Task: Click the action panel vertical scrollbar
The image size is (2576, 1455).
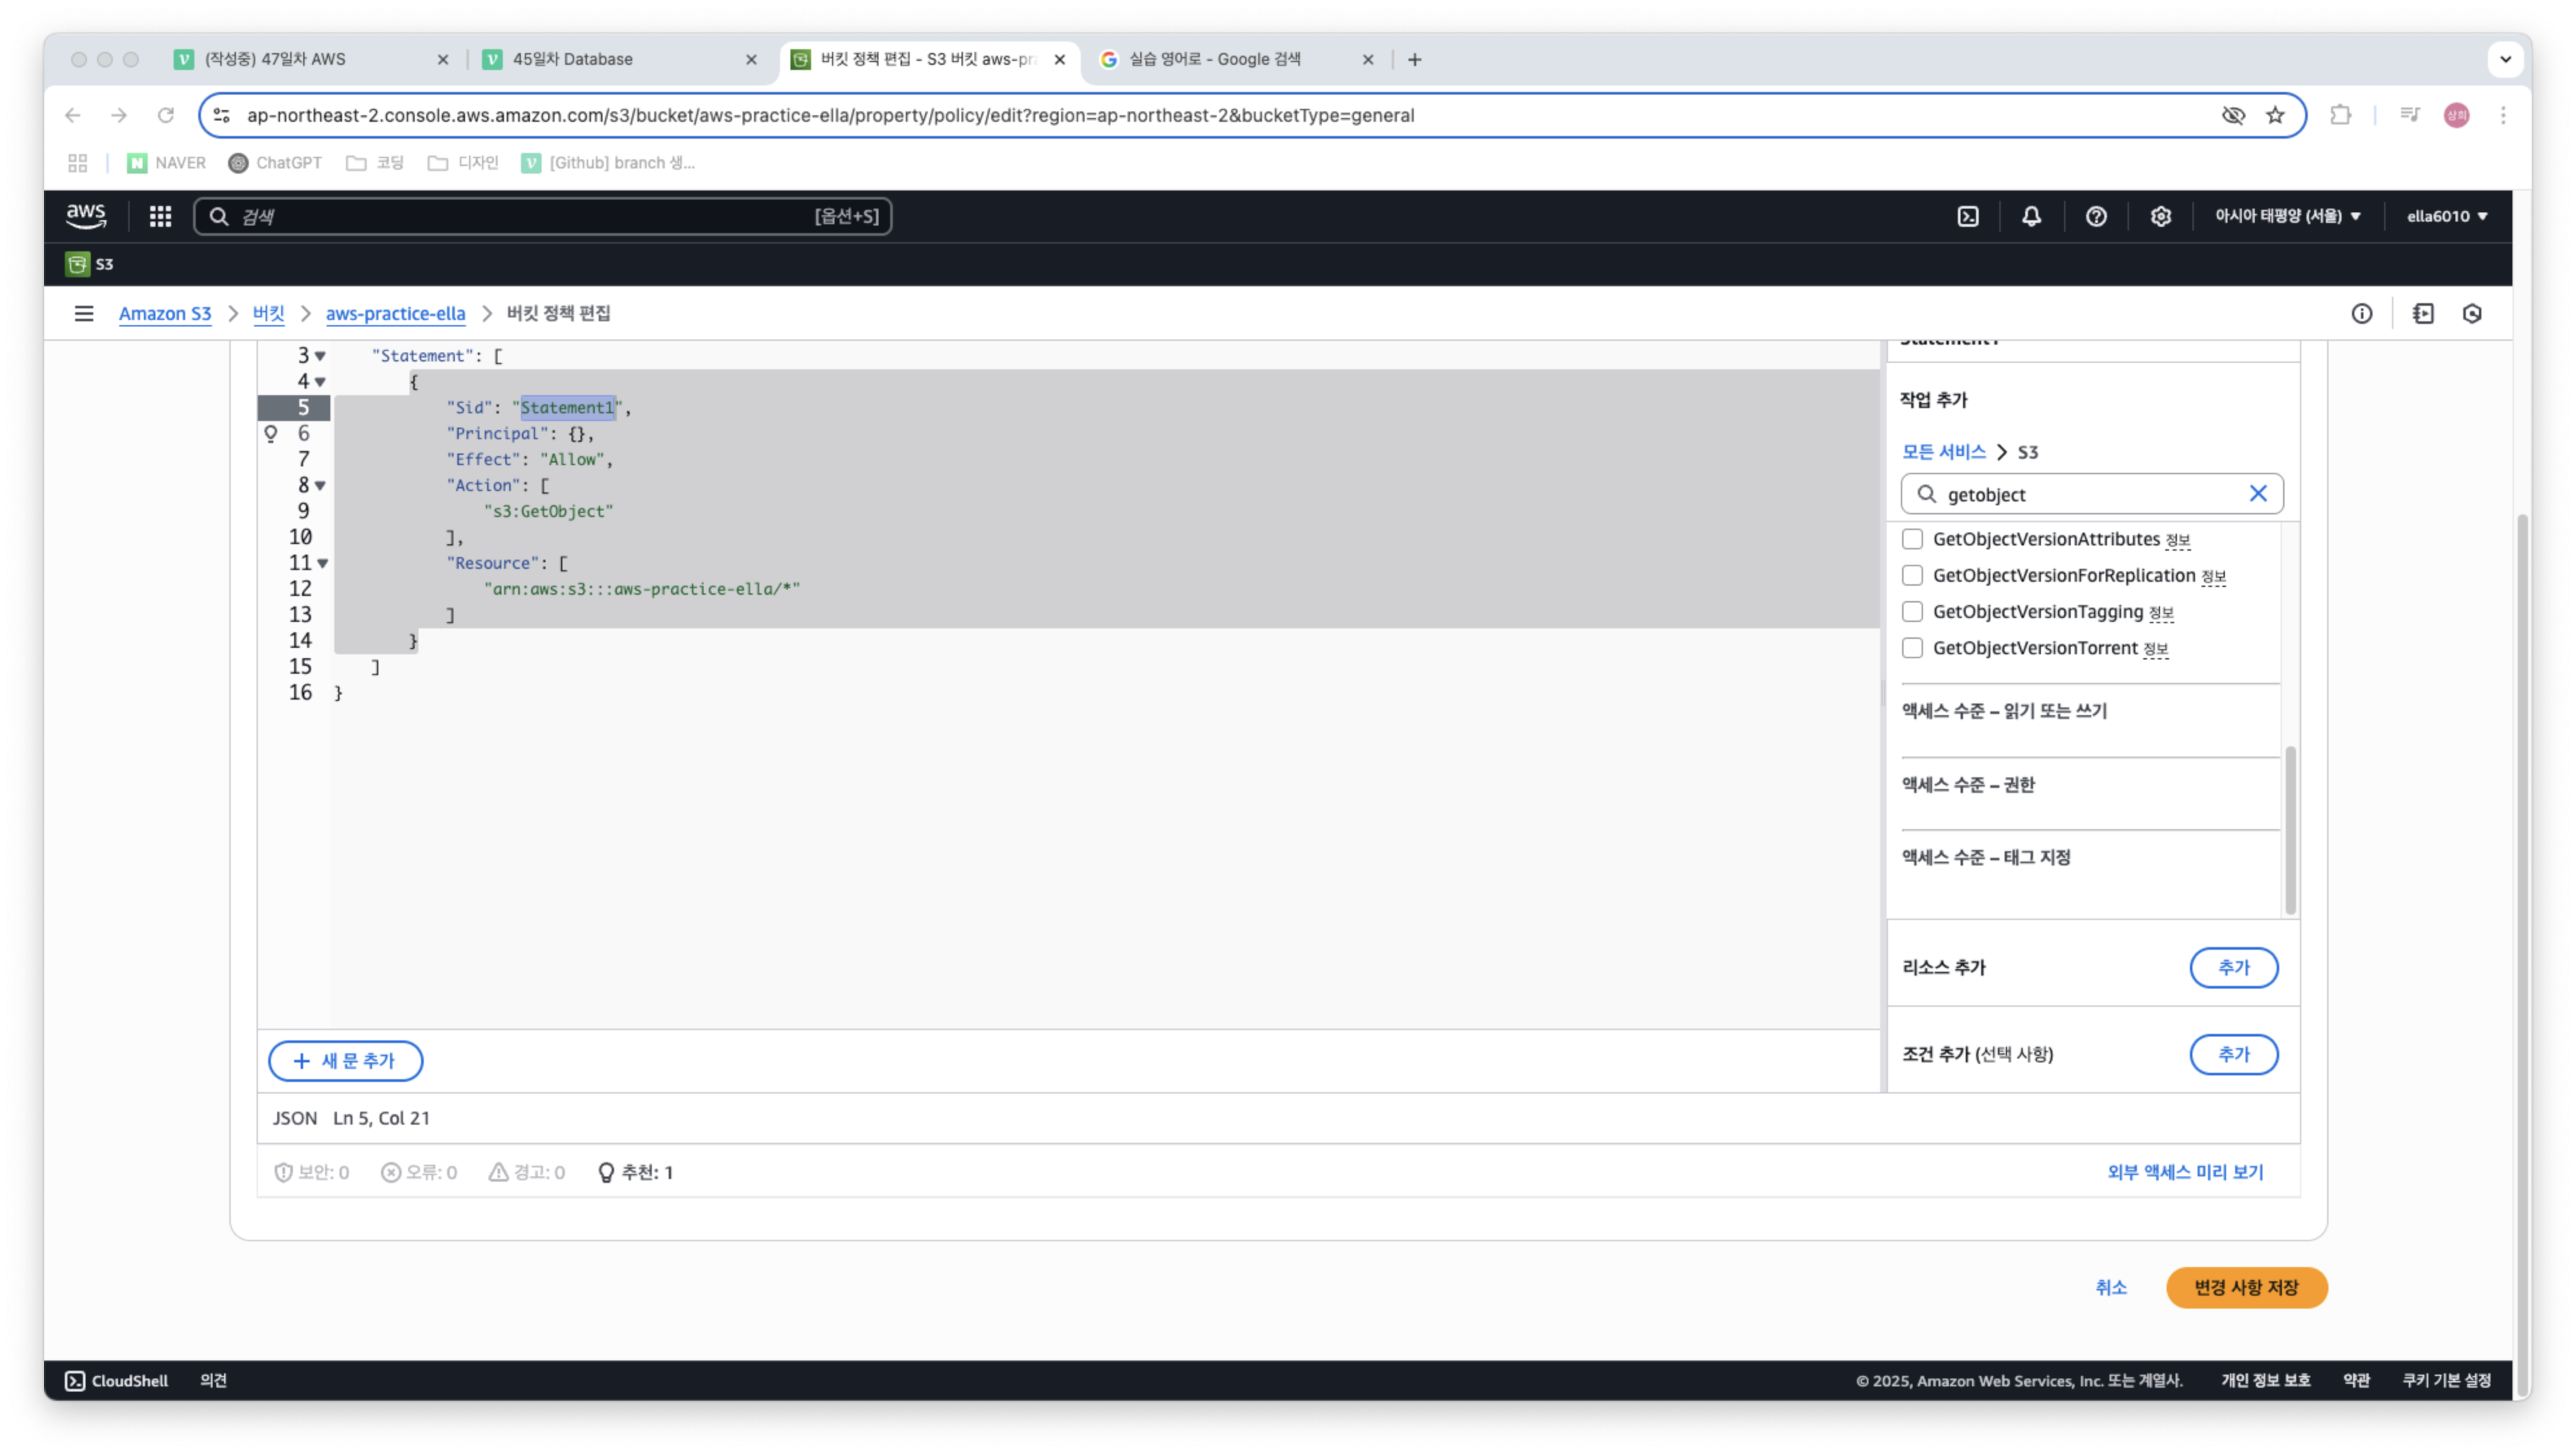Action: tap(2290, 830)
